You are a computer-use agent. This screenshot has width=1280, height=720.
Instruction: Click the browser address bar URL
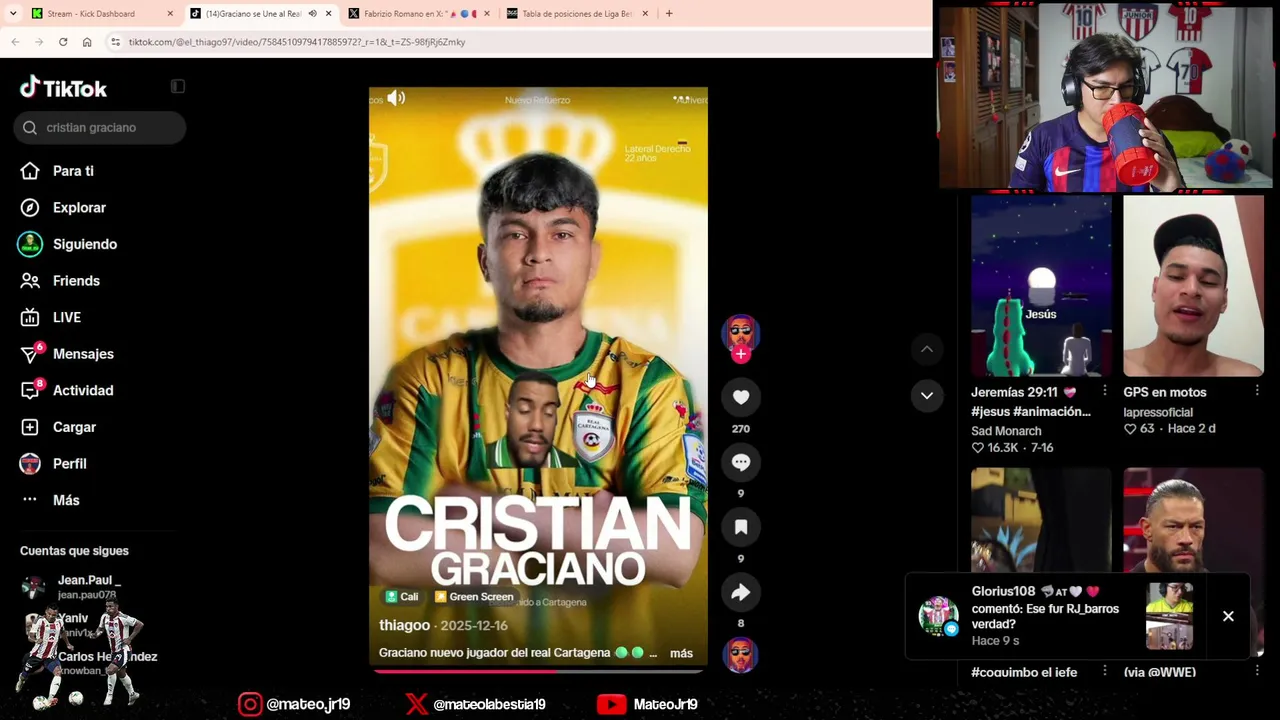tap(297, 42)
